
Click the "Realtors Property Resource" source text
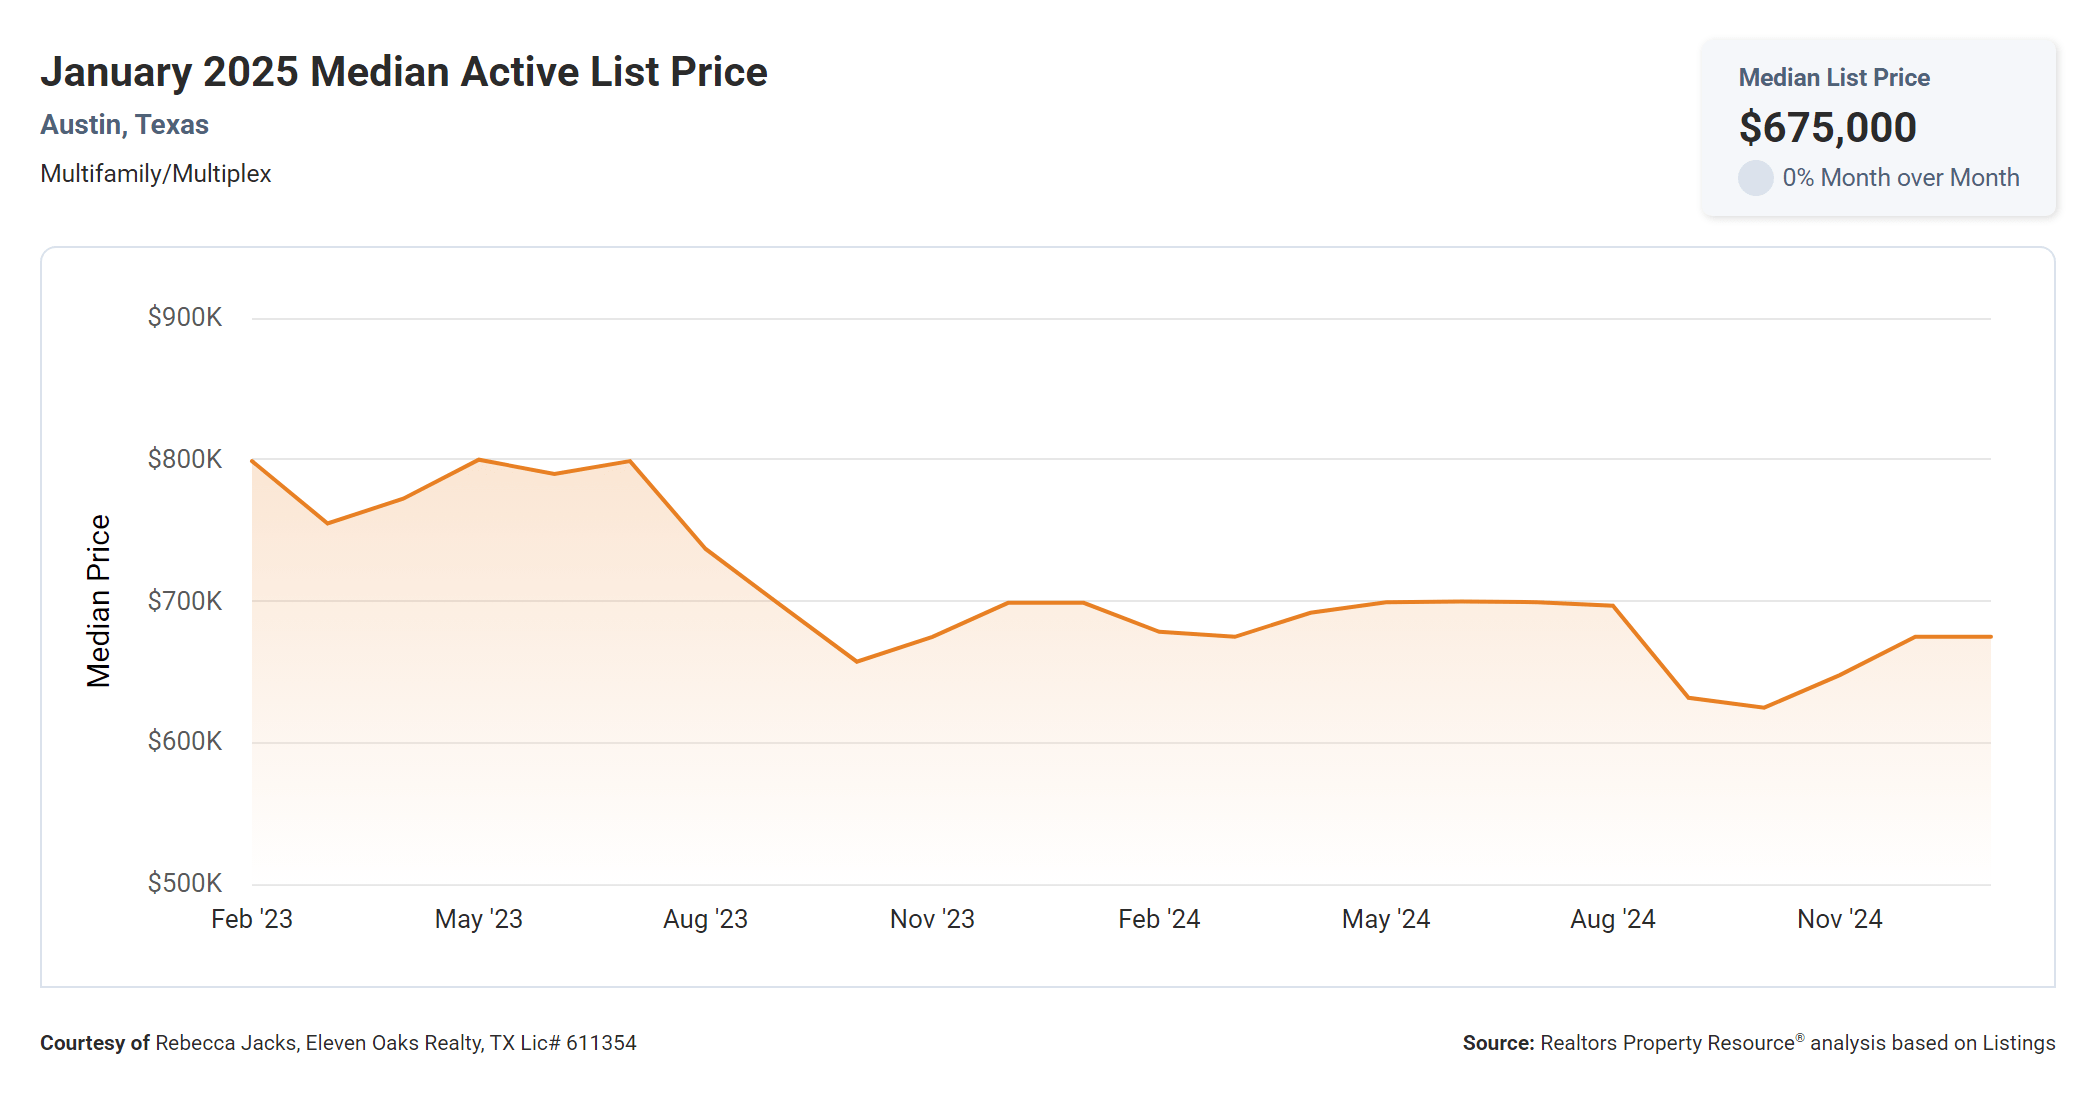(x=1667, y=1043)
